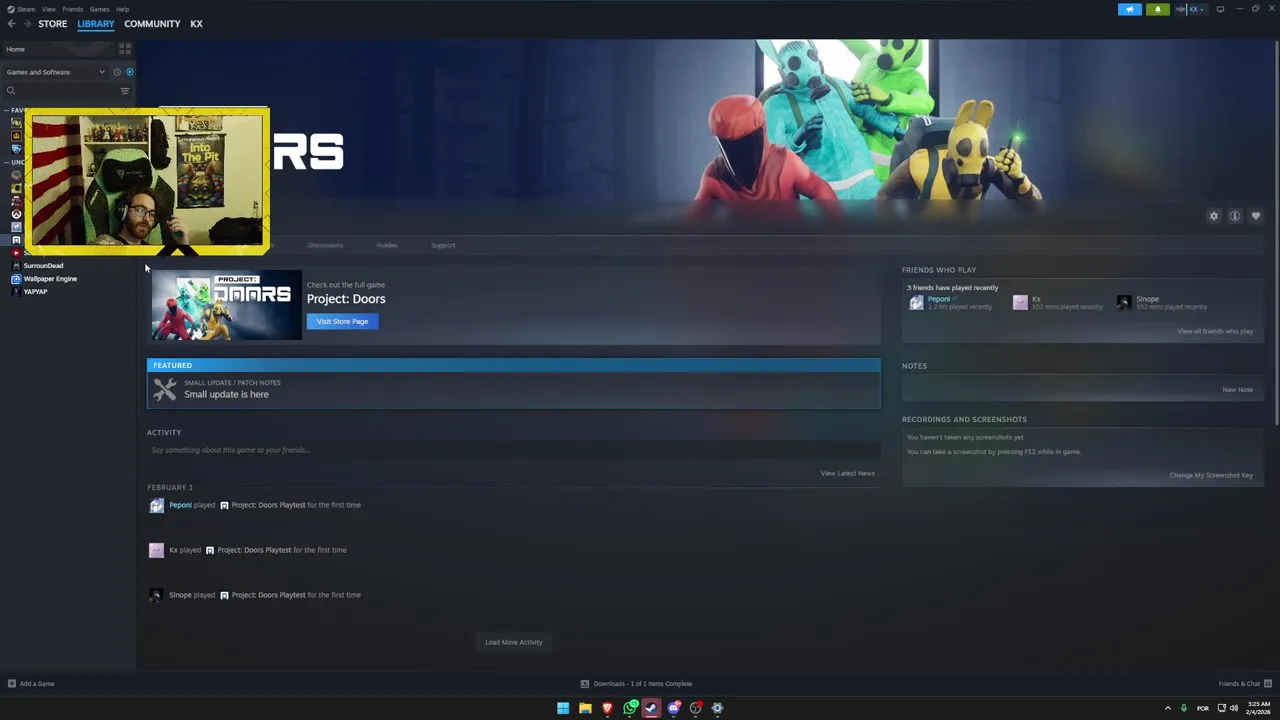Click Load More Activity button

tap(514, 642)
